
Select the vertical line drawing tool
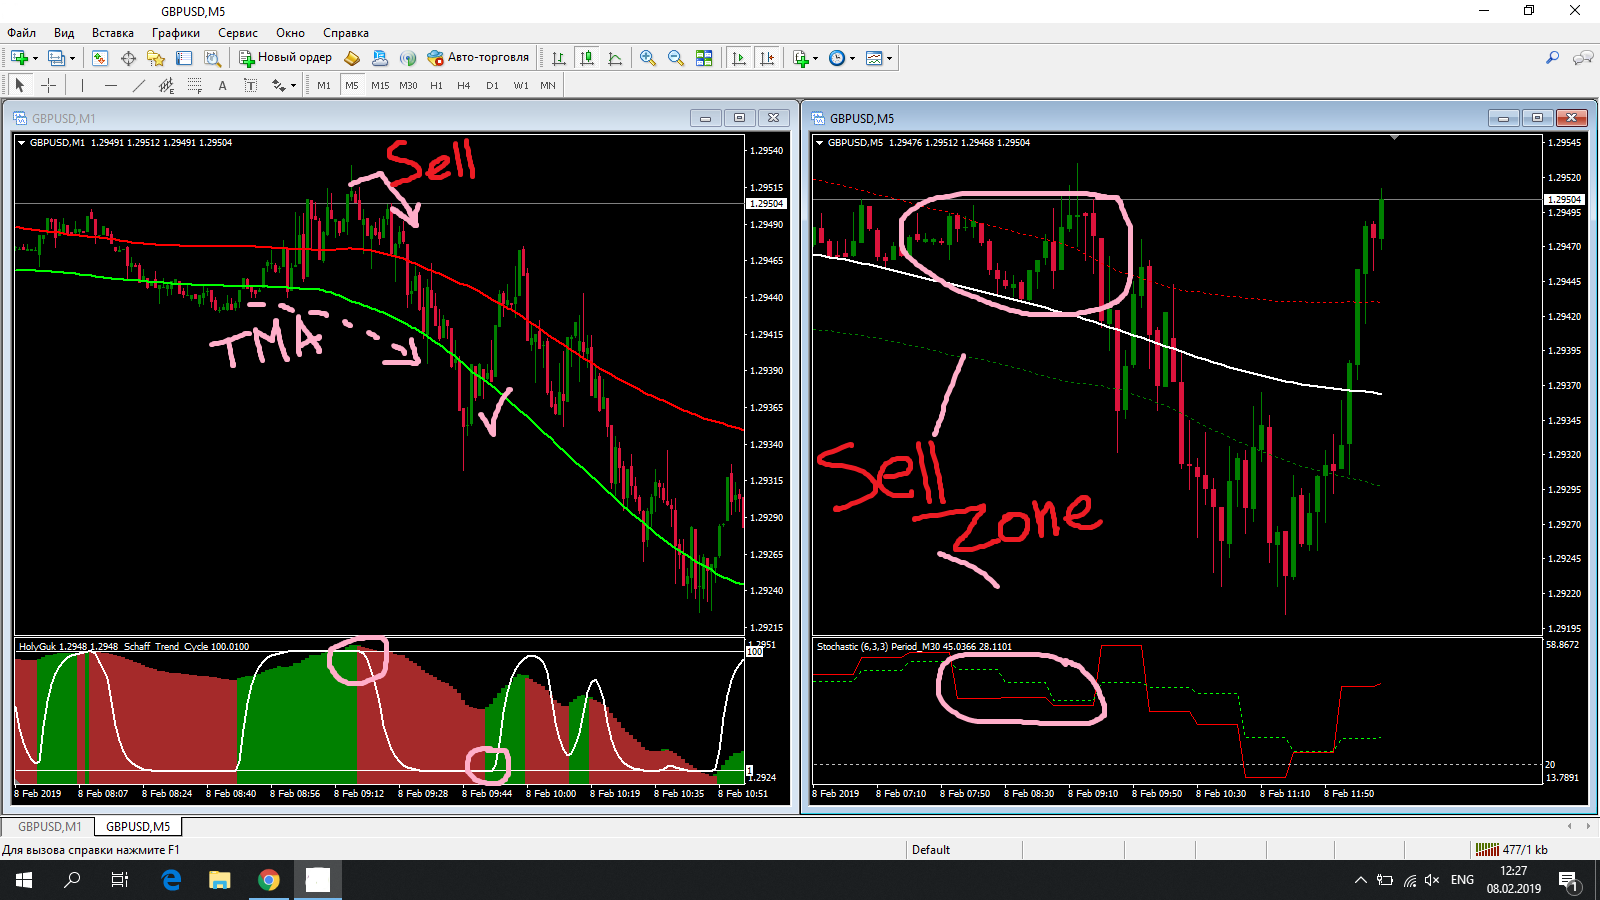click(82, 85)
